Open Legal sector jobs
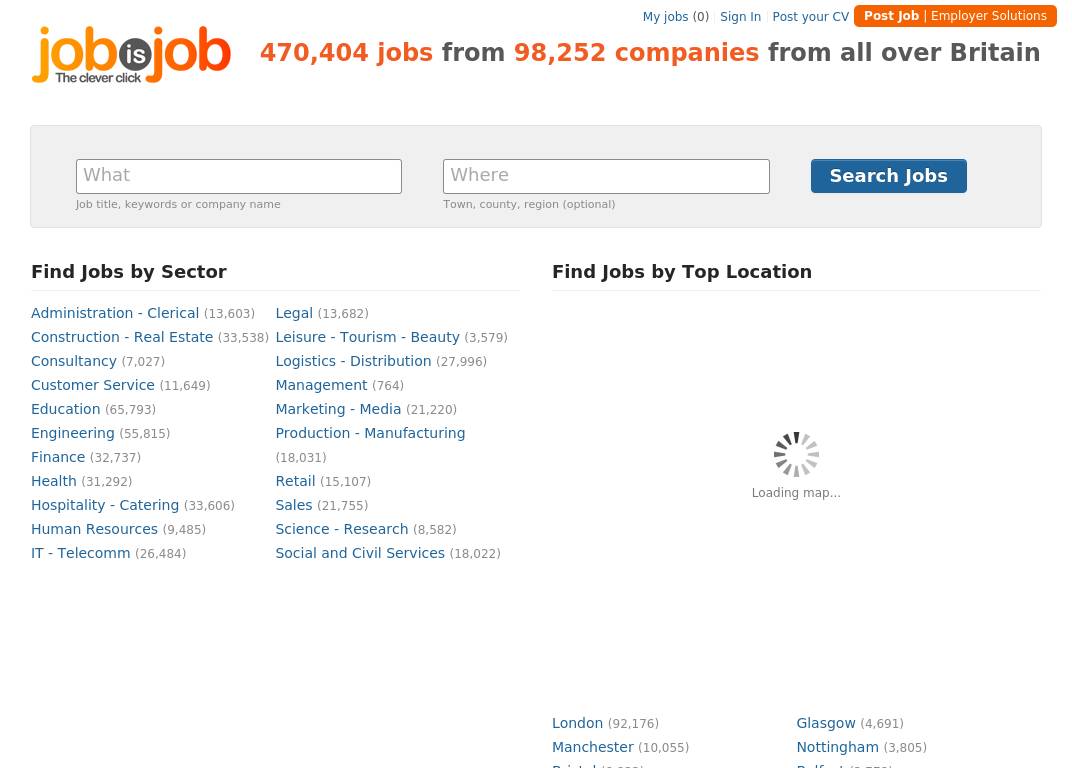Image resolution: width=1072 pixels, height=768 pixels. tap(294, 313)
